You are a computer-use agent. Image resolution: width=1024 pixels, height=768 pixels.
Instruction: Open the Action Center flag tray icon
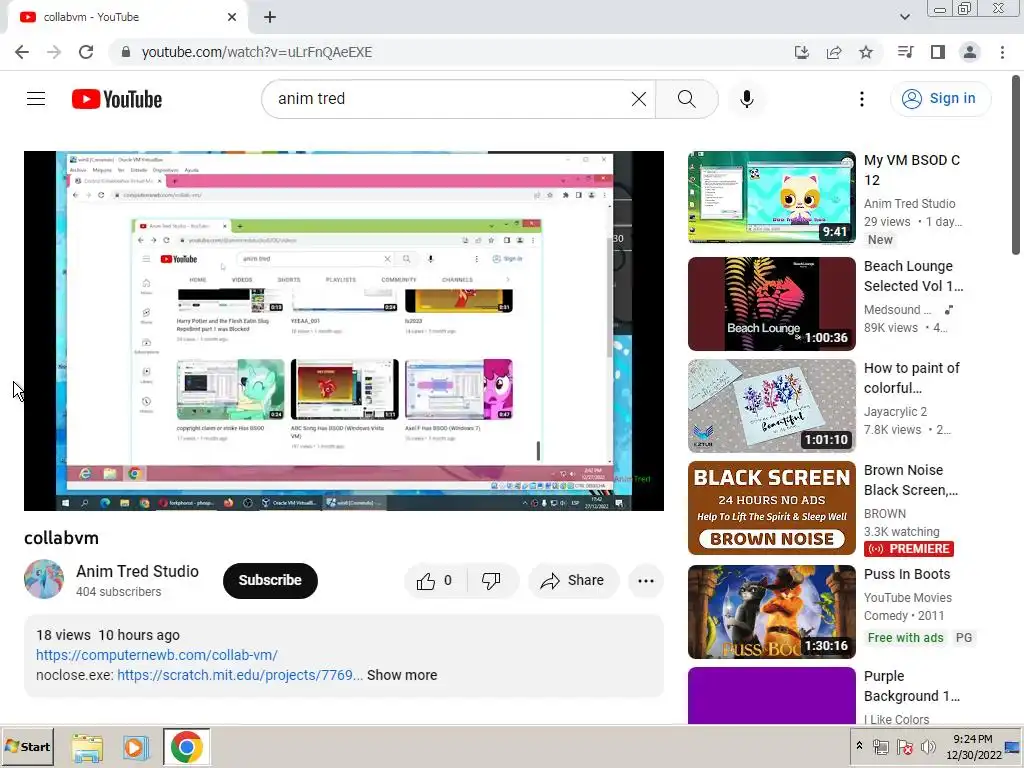904,747
